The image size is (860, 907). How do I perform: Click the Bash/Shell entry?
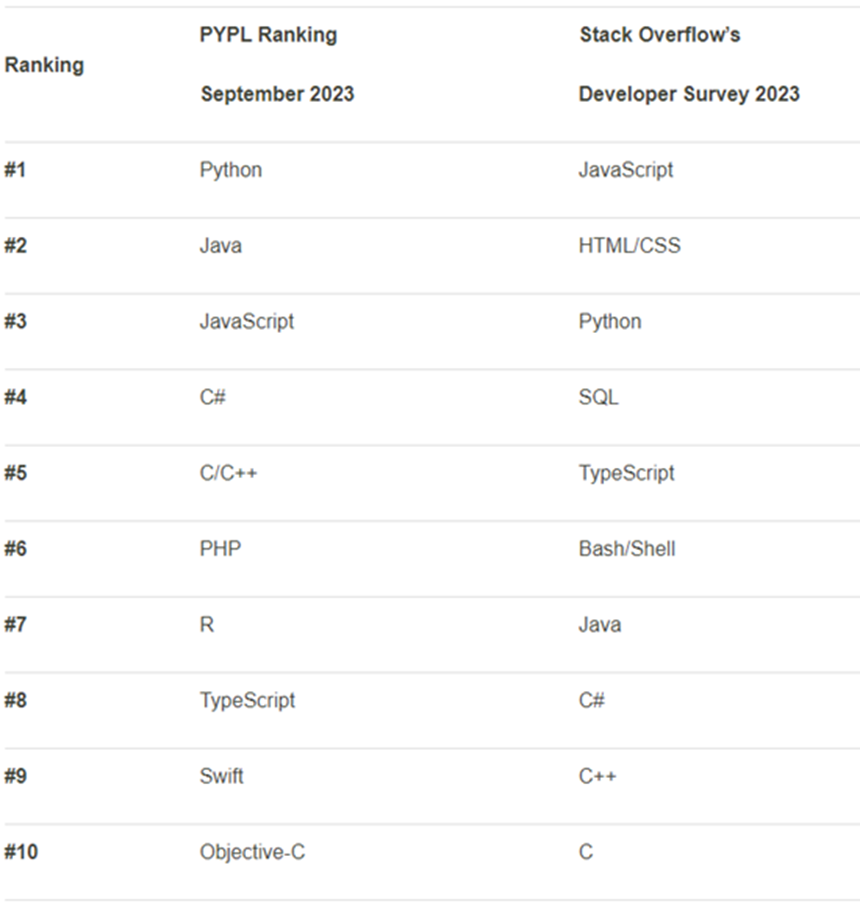626,549
